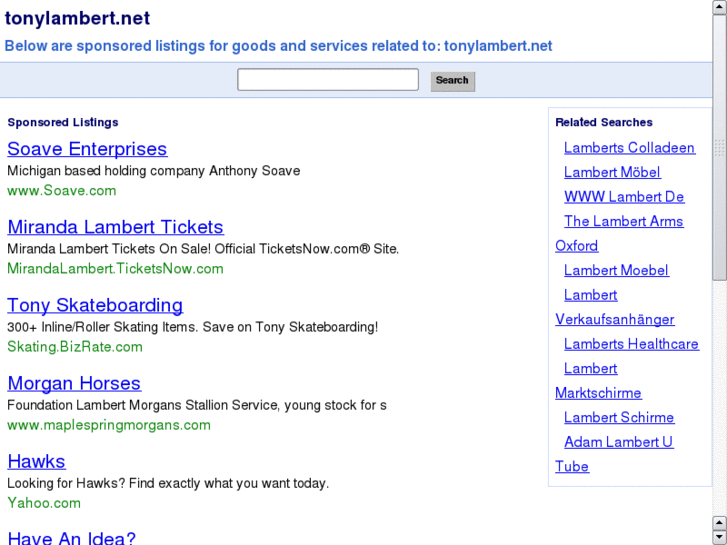Viewport: 727px width, 545px height.
Task: Open Lambert Schirme related search
Action: 619,417
